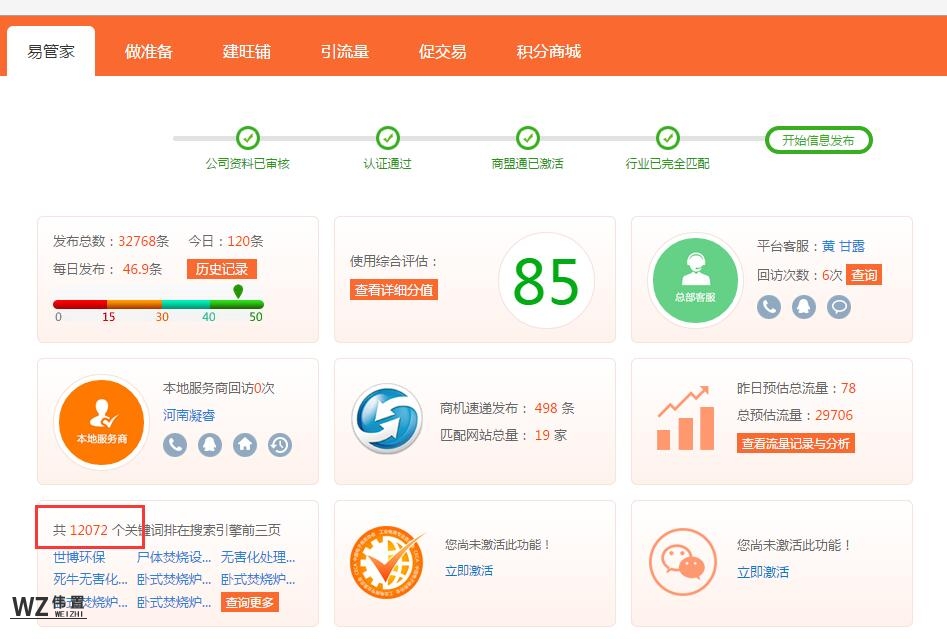
Task: Click the phone icon under 总部客服
Action: (768, 307)
